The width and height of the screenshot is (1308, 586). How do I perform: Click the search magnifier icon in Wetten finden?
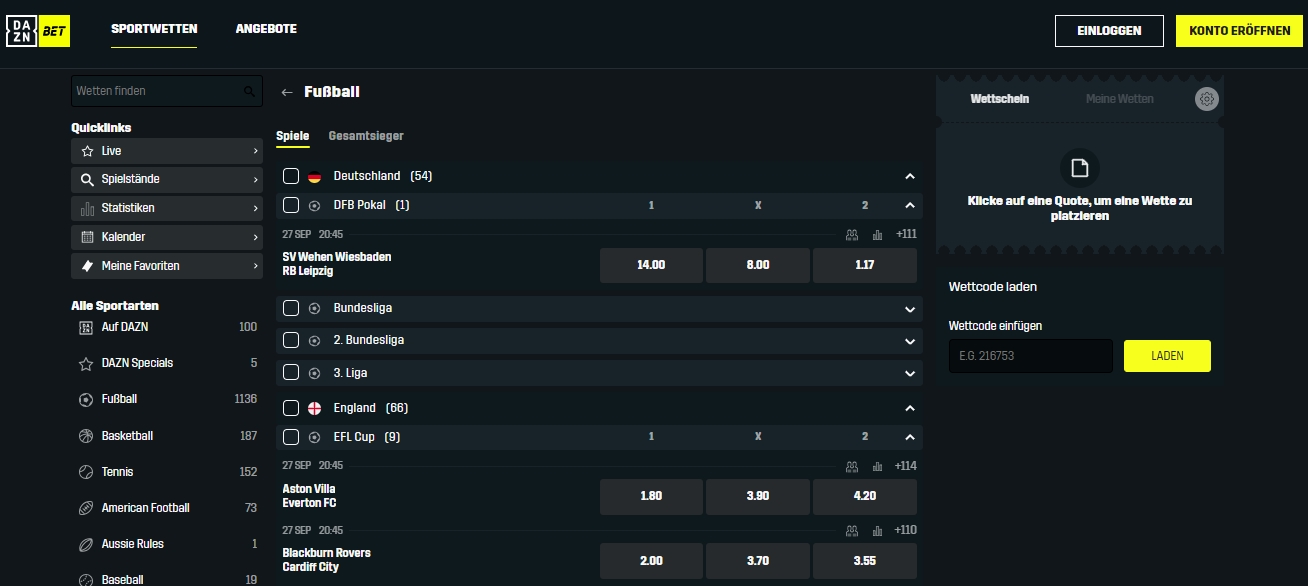249,91
